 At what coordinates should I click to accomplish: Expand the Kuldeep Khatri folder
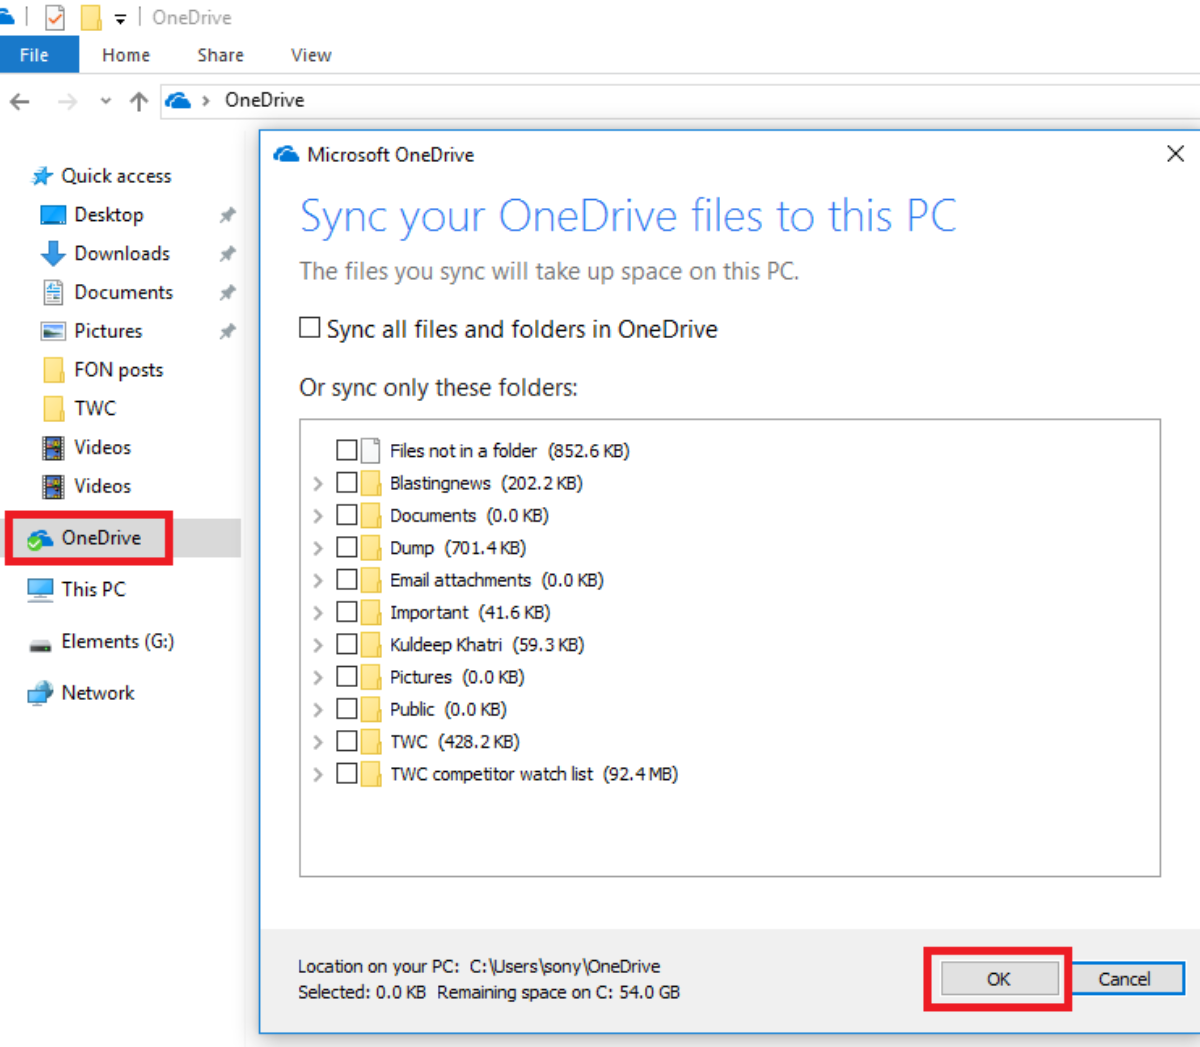pos(318,645)
